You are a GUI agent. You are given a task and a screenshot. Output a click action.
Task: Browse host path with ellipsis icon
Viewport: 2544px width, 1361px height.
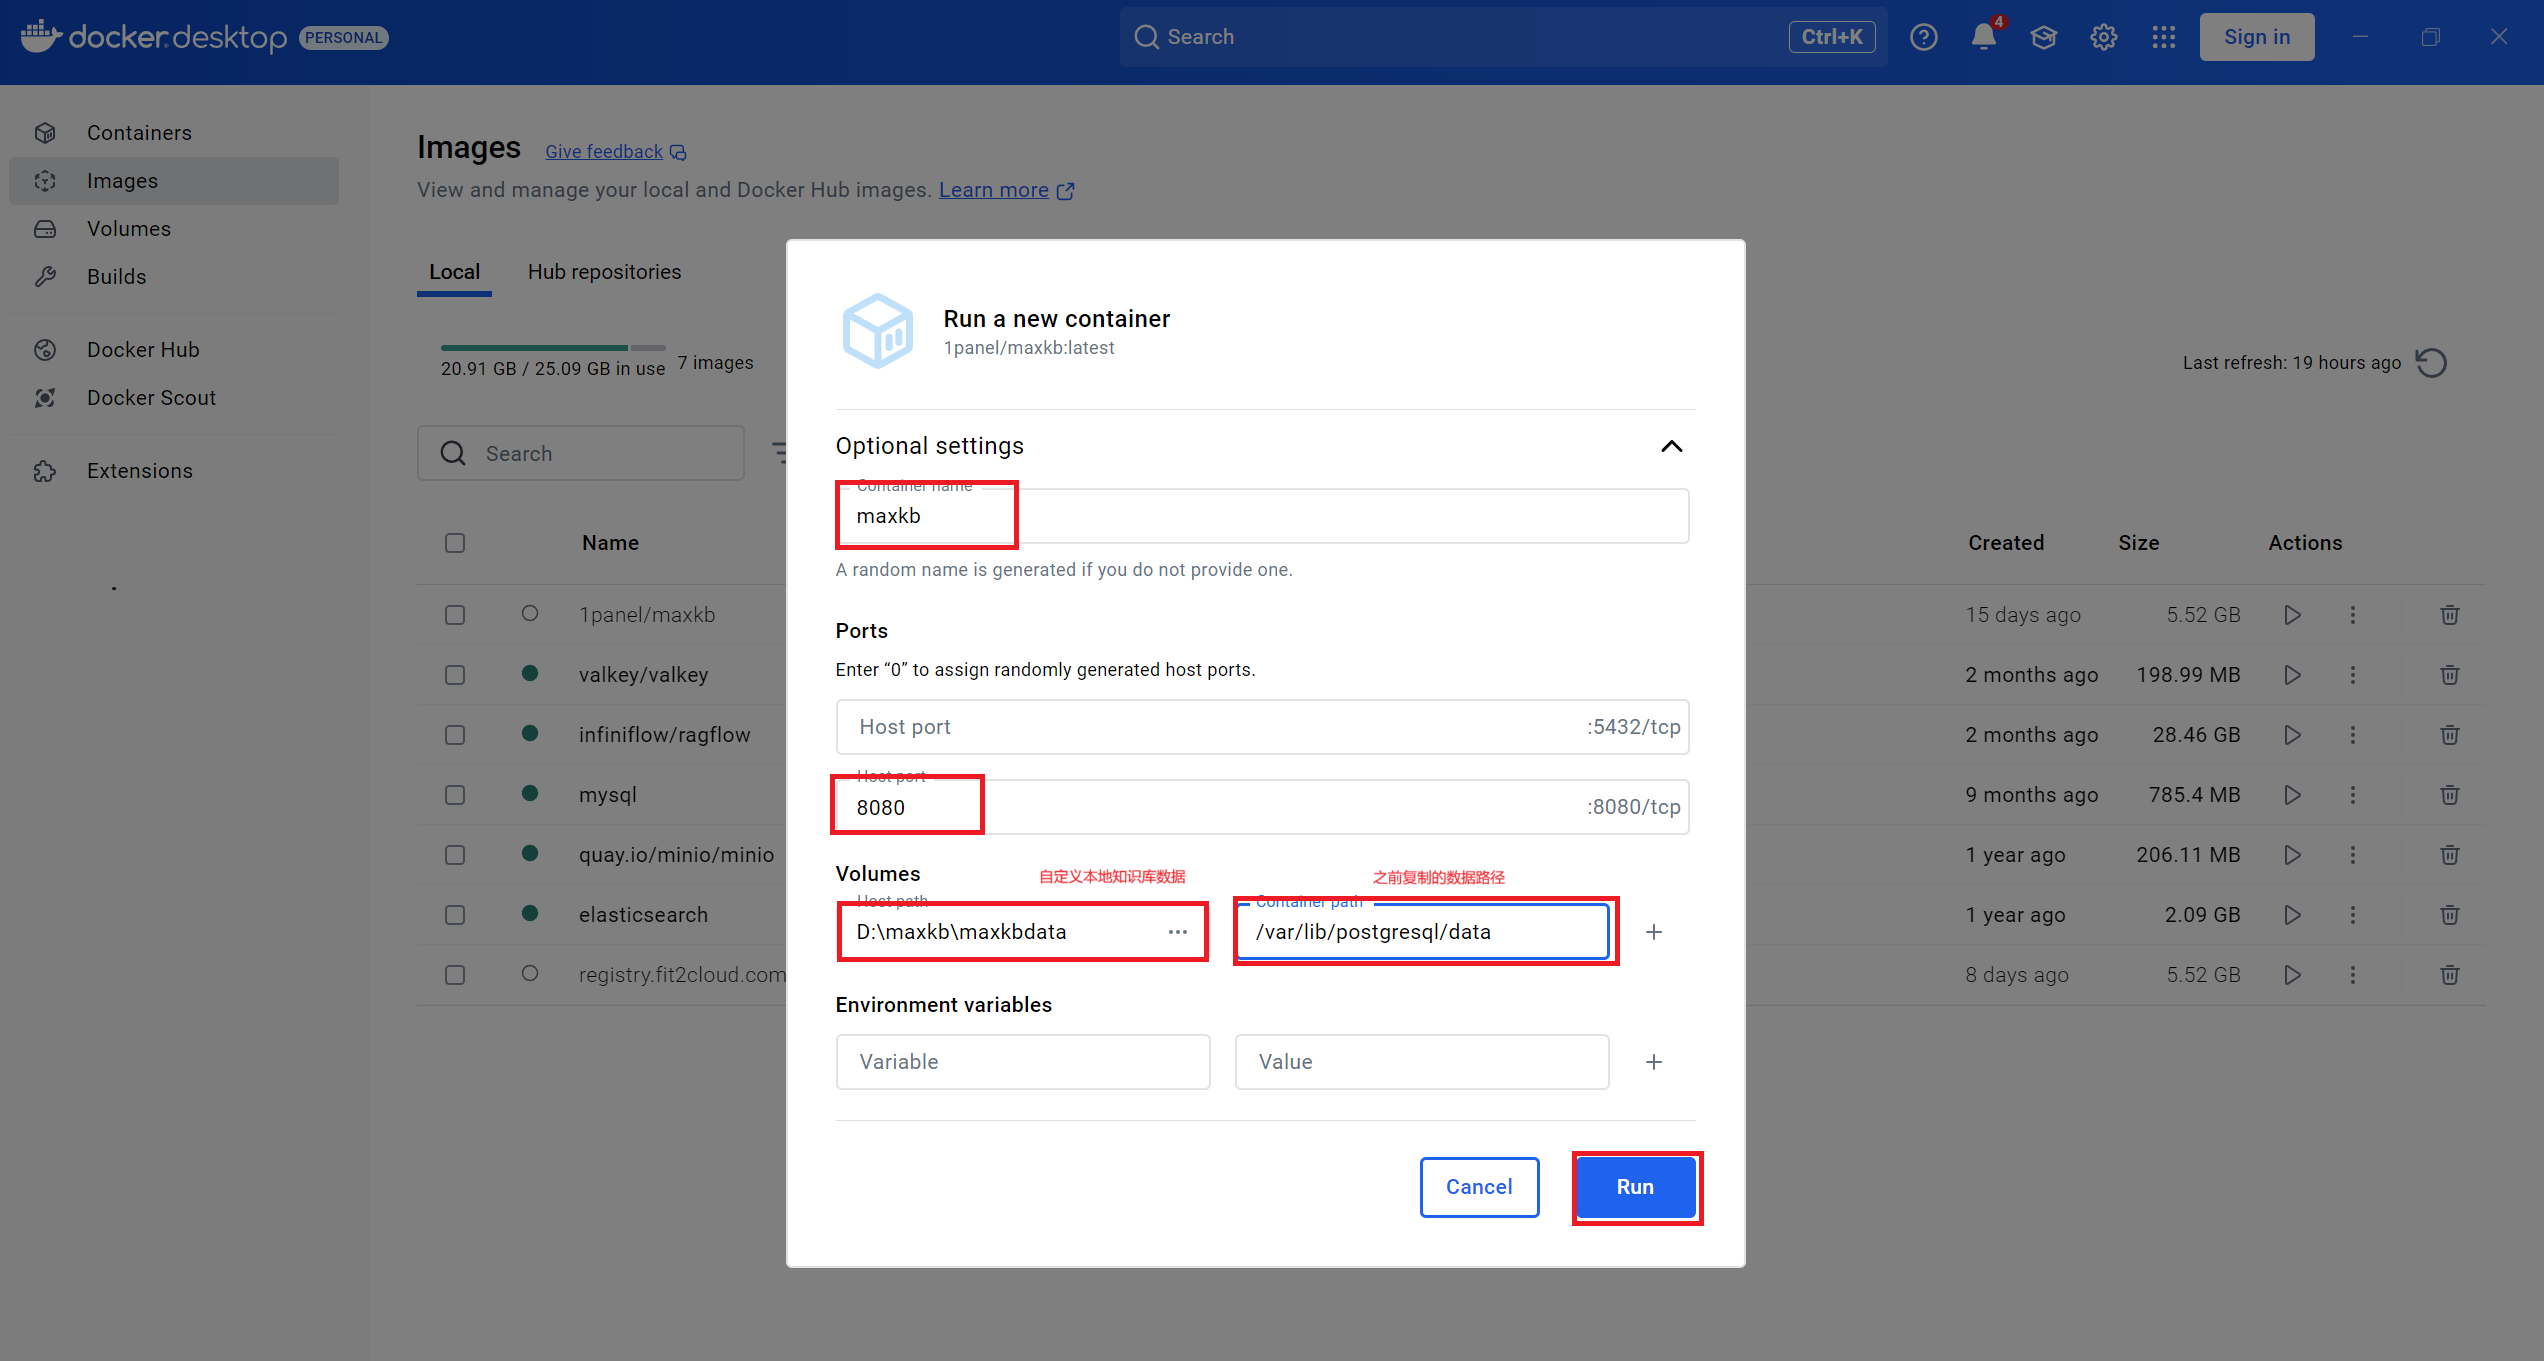[x=1177, y=932]
